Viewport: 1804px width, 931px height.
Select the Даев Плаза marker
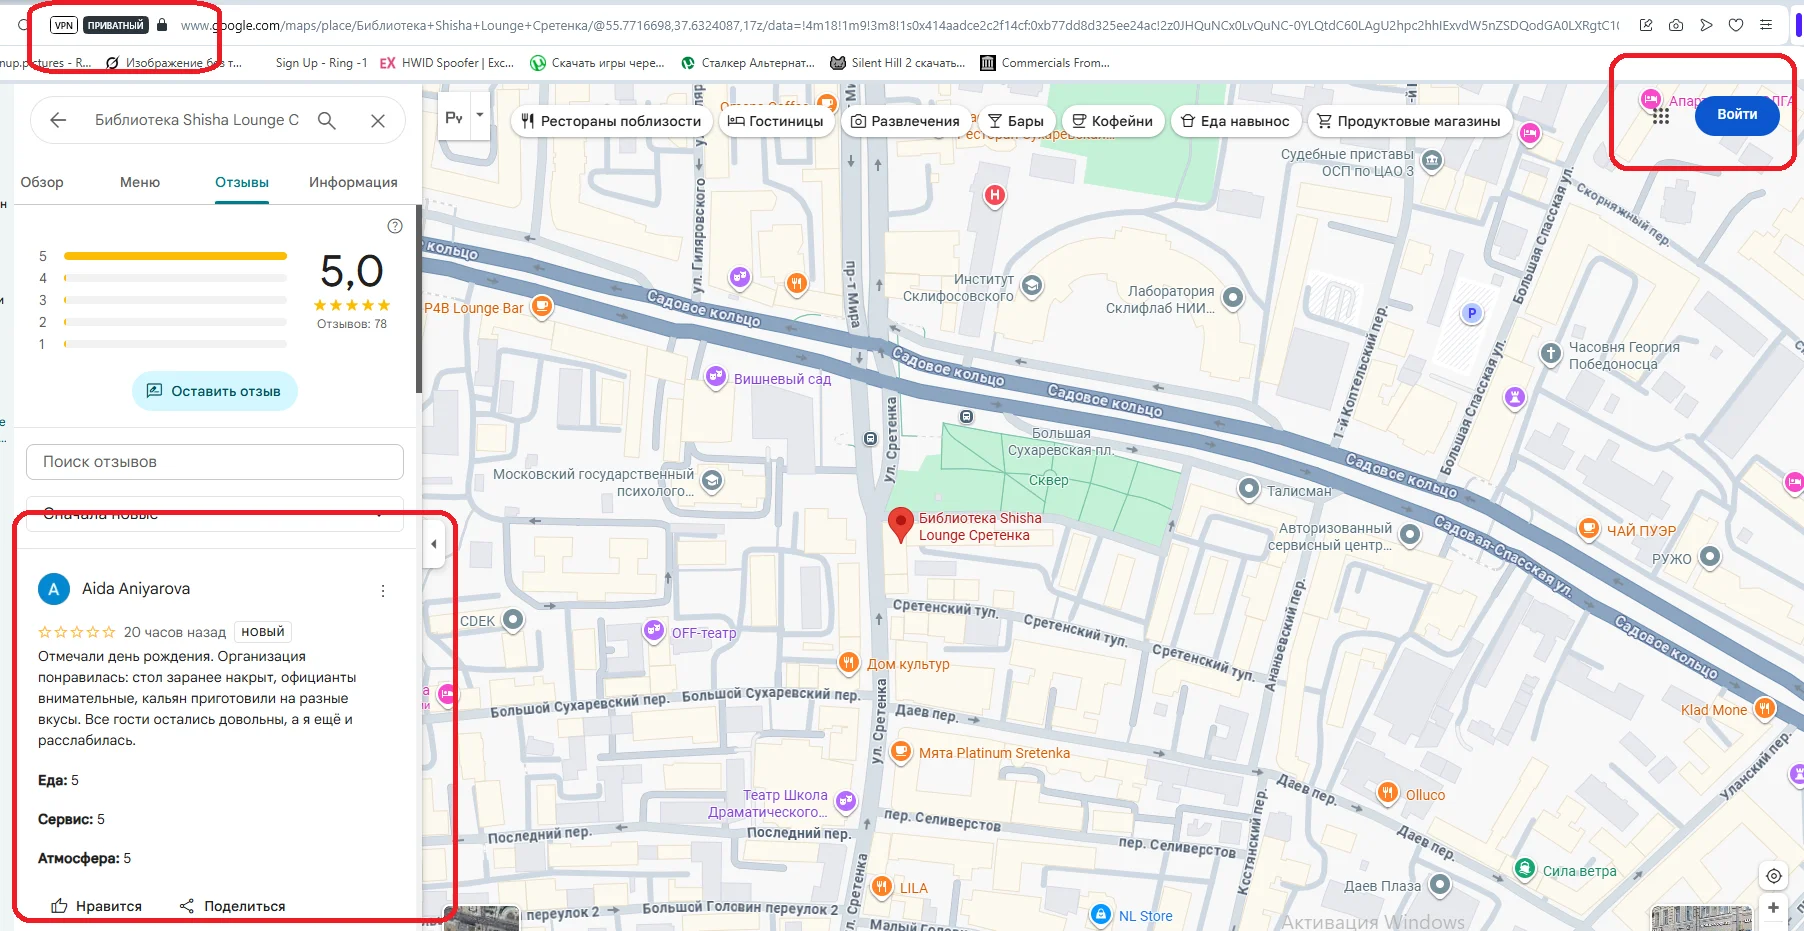click(x=1439, y=884)
